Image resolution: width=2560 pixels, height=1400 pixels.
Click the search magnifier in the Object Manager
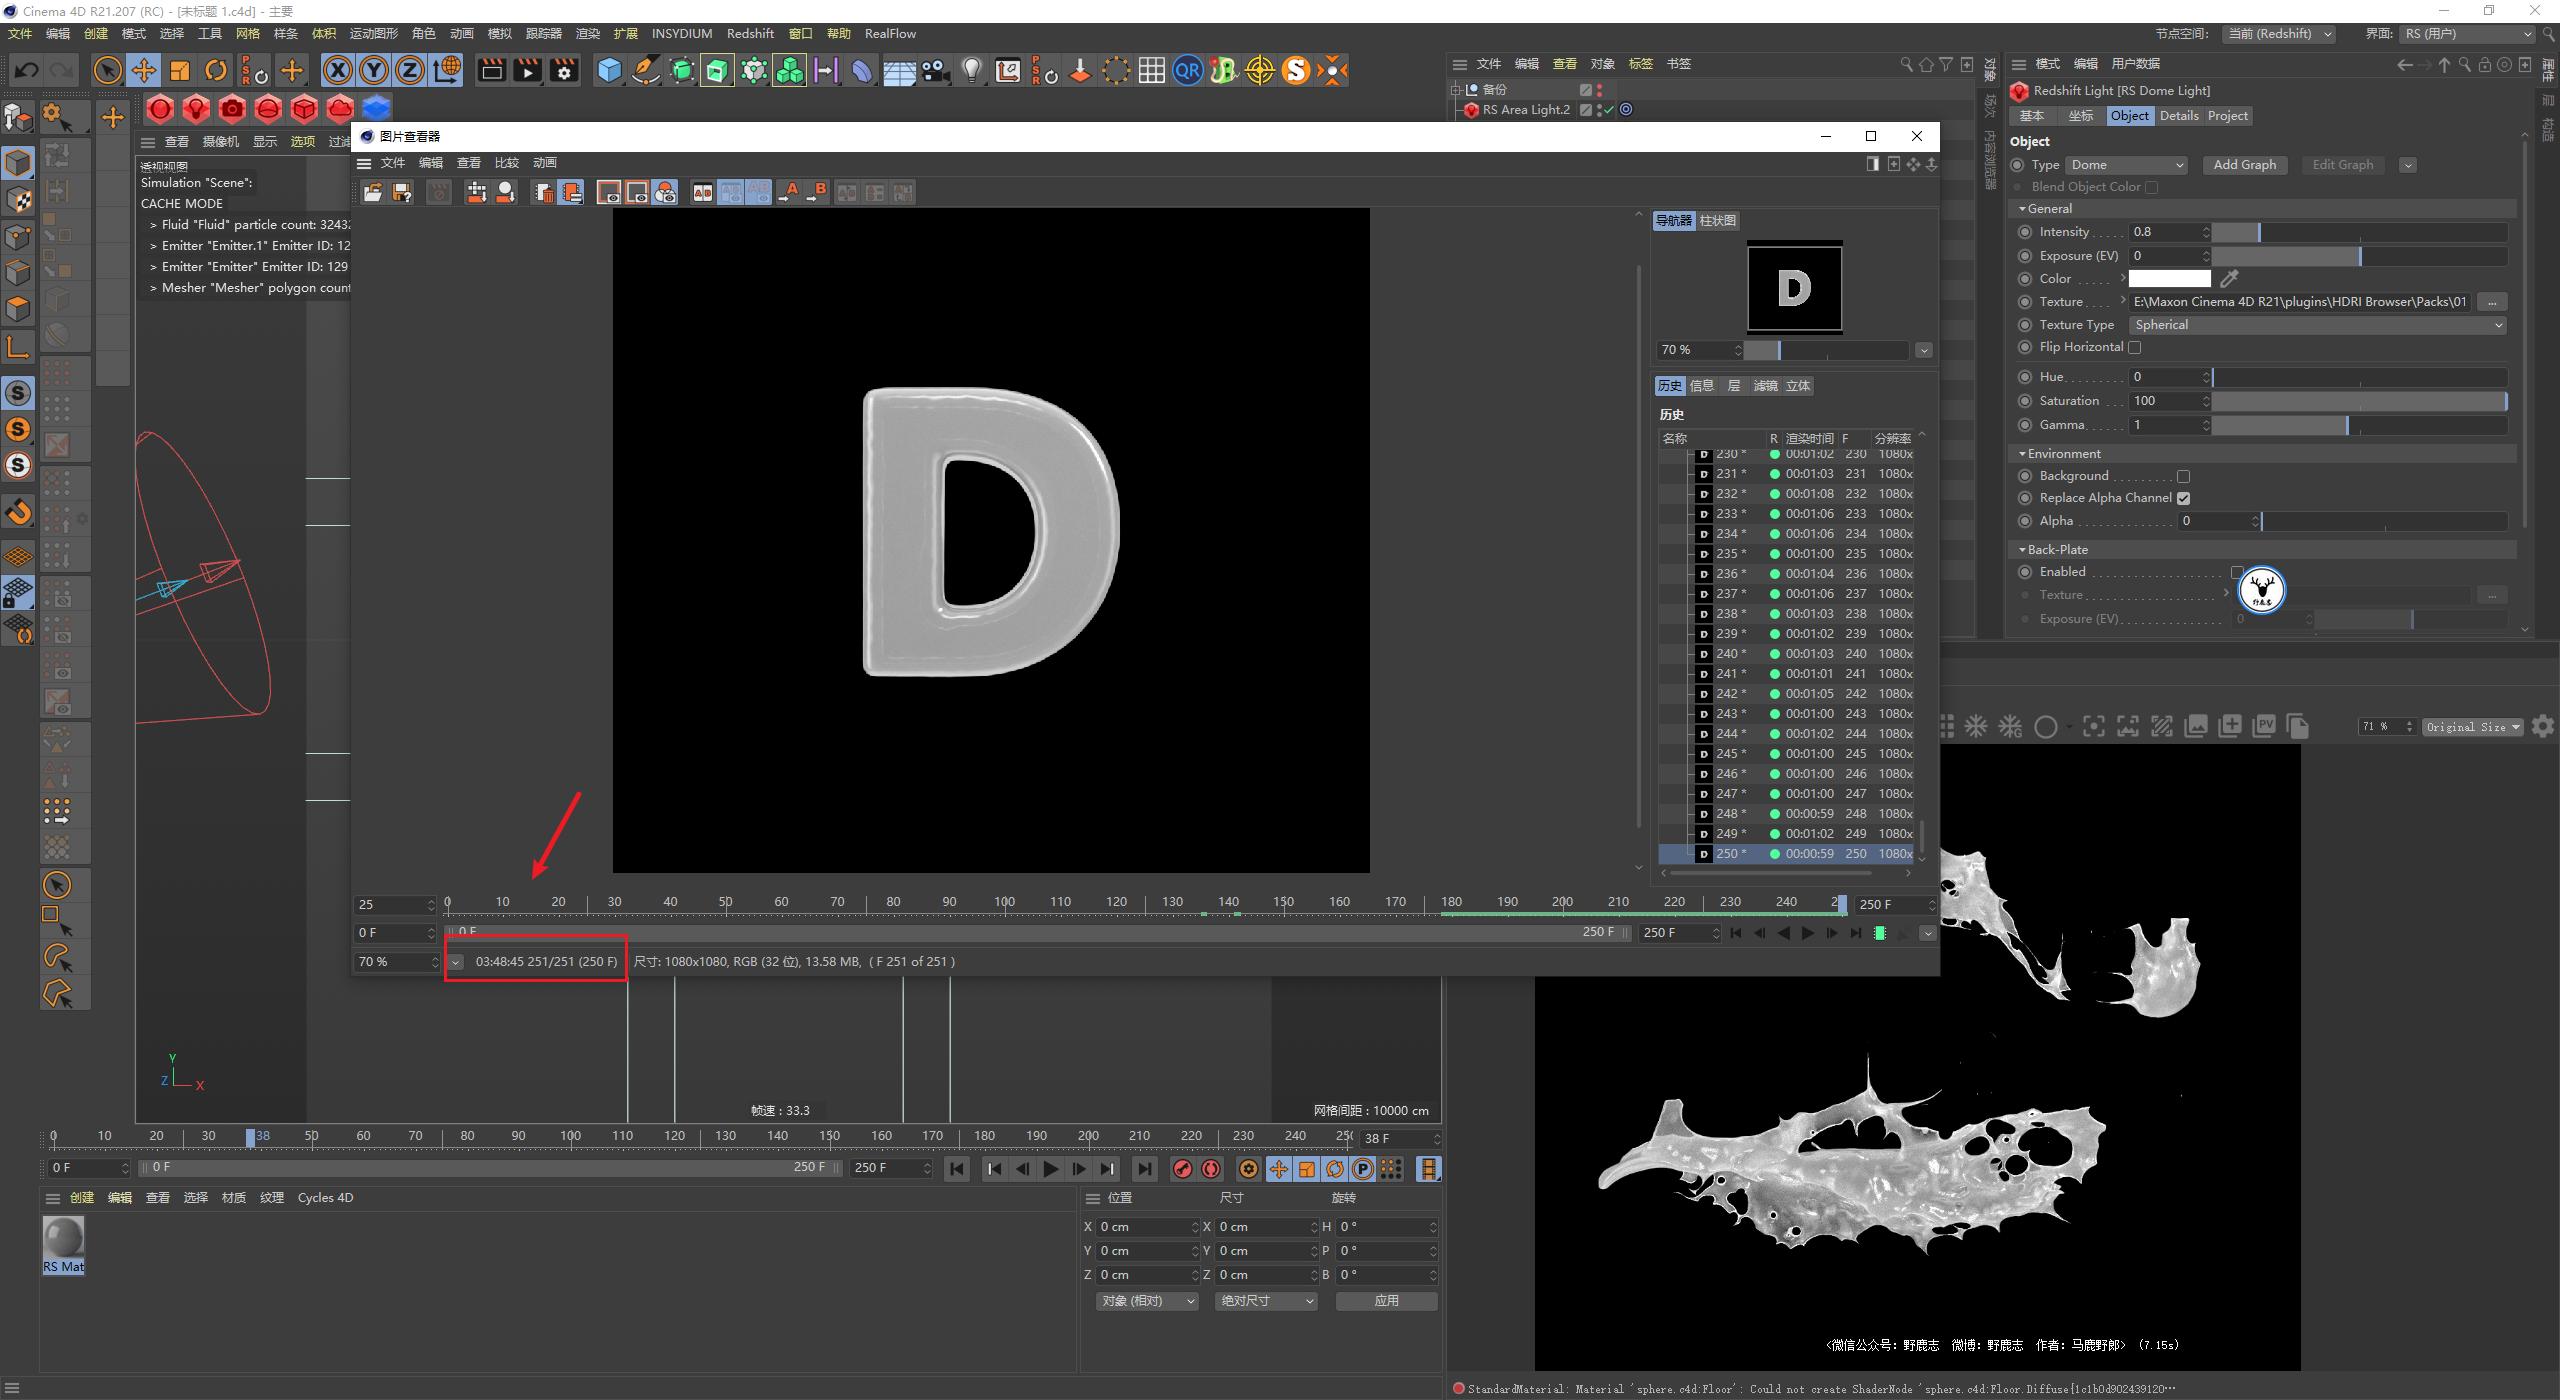(x=1904, y=63)
